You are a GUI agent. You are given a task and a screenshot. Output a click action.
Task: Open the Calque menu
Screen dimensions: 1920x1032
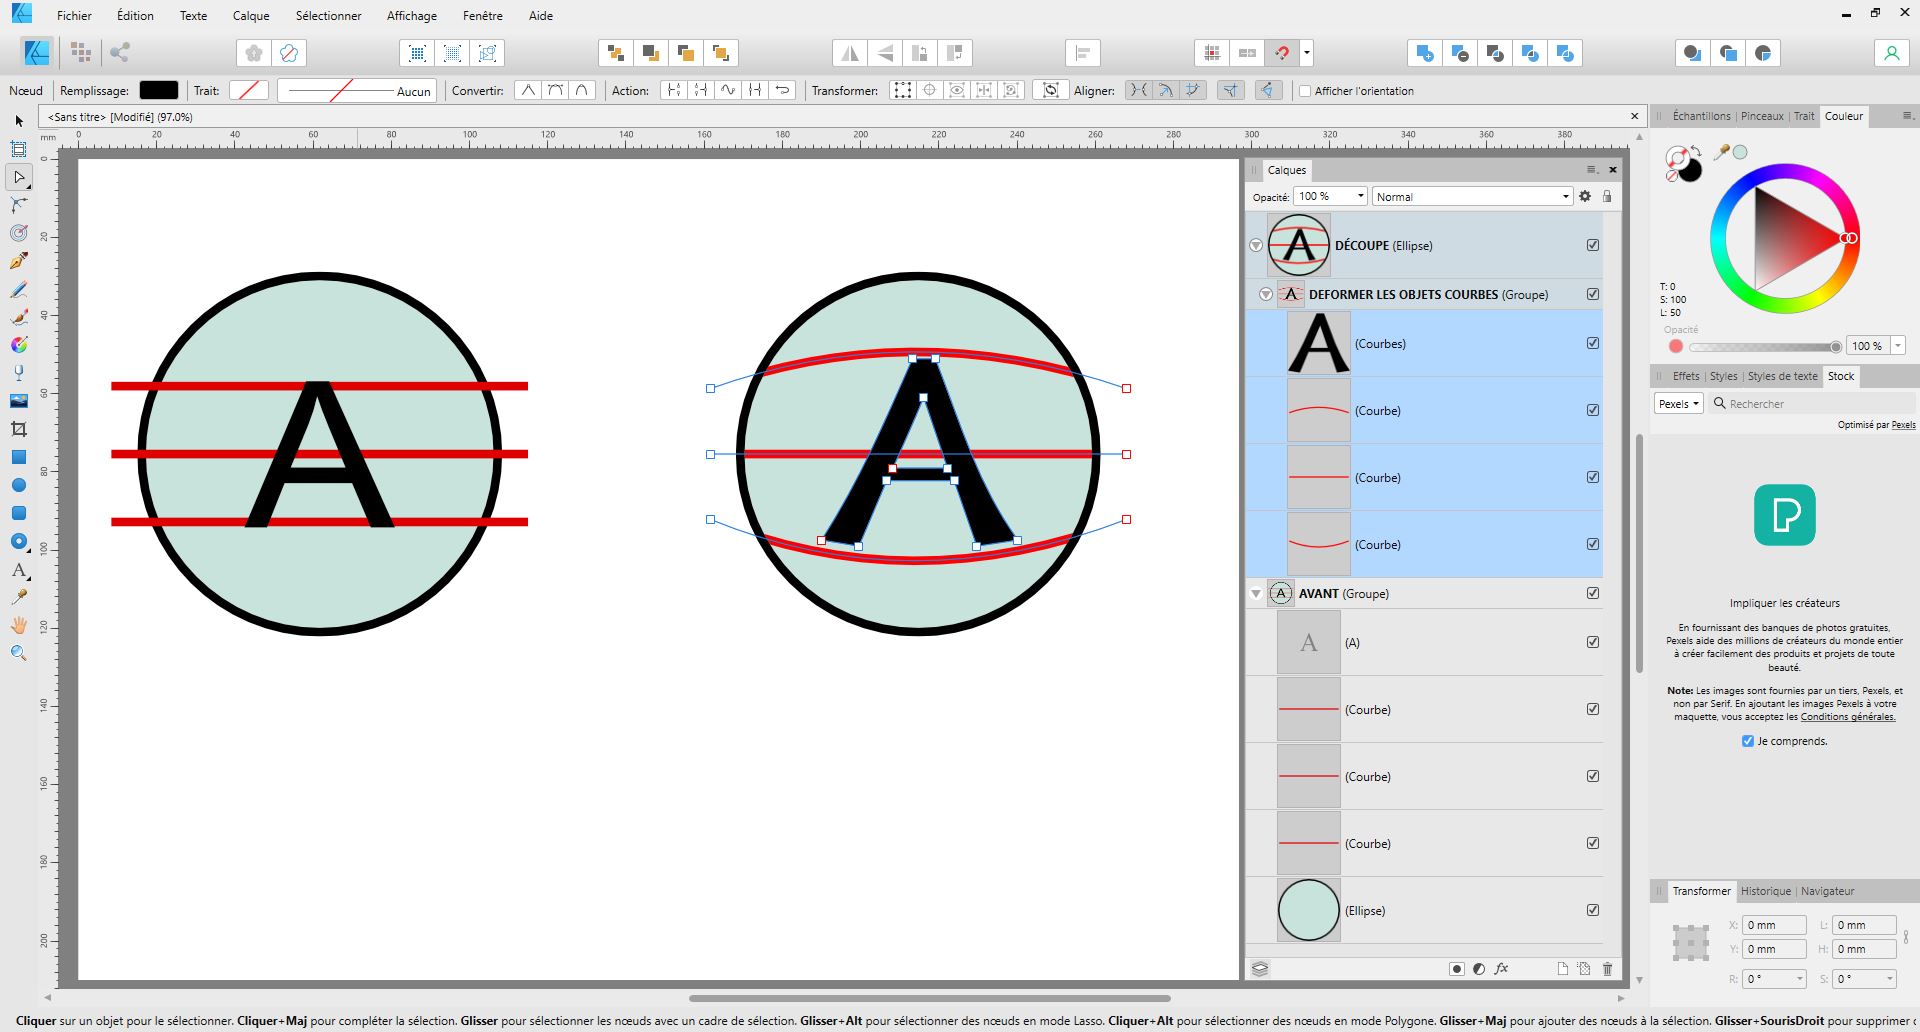(251, 15)
